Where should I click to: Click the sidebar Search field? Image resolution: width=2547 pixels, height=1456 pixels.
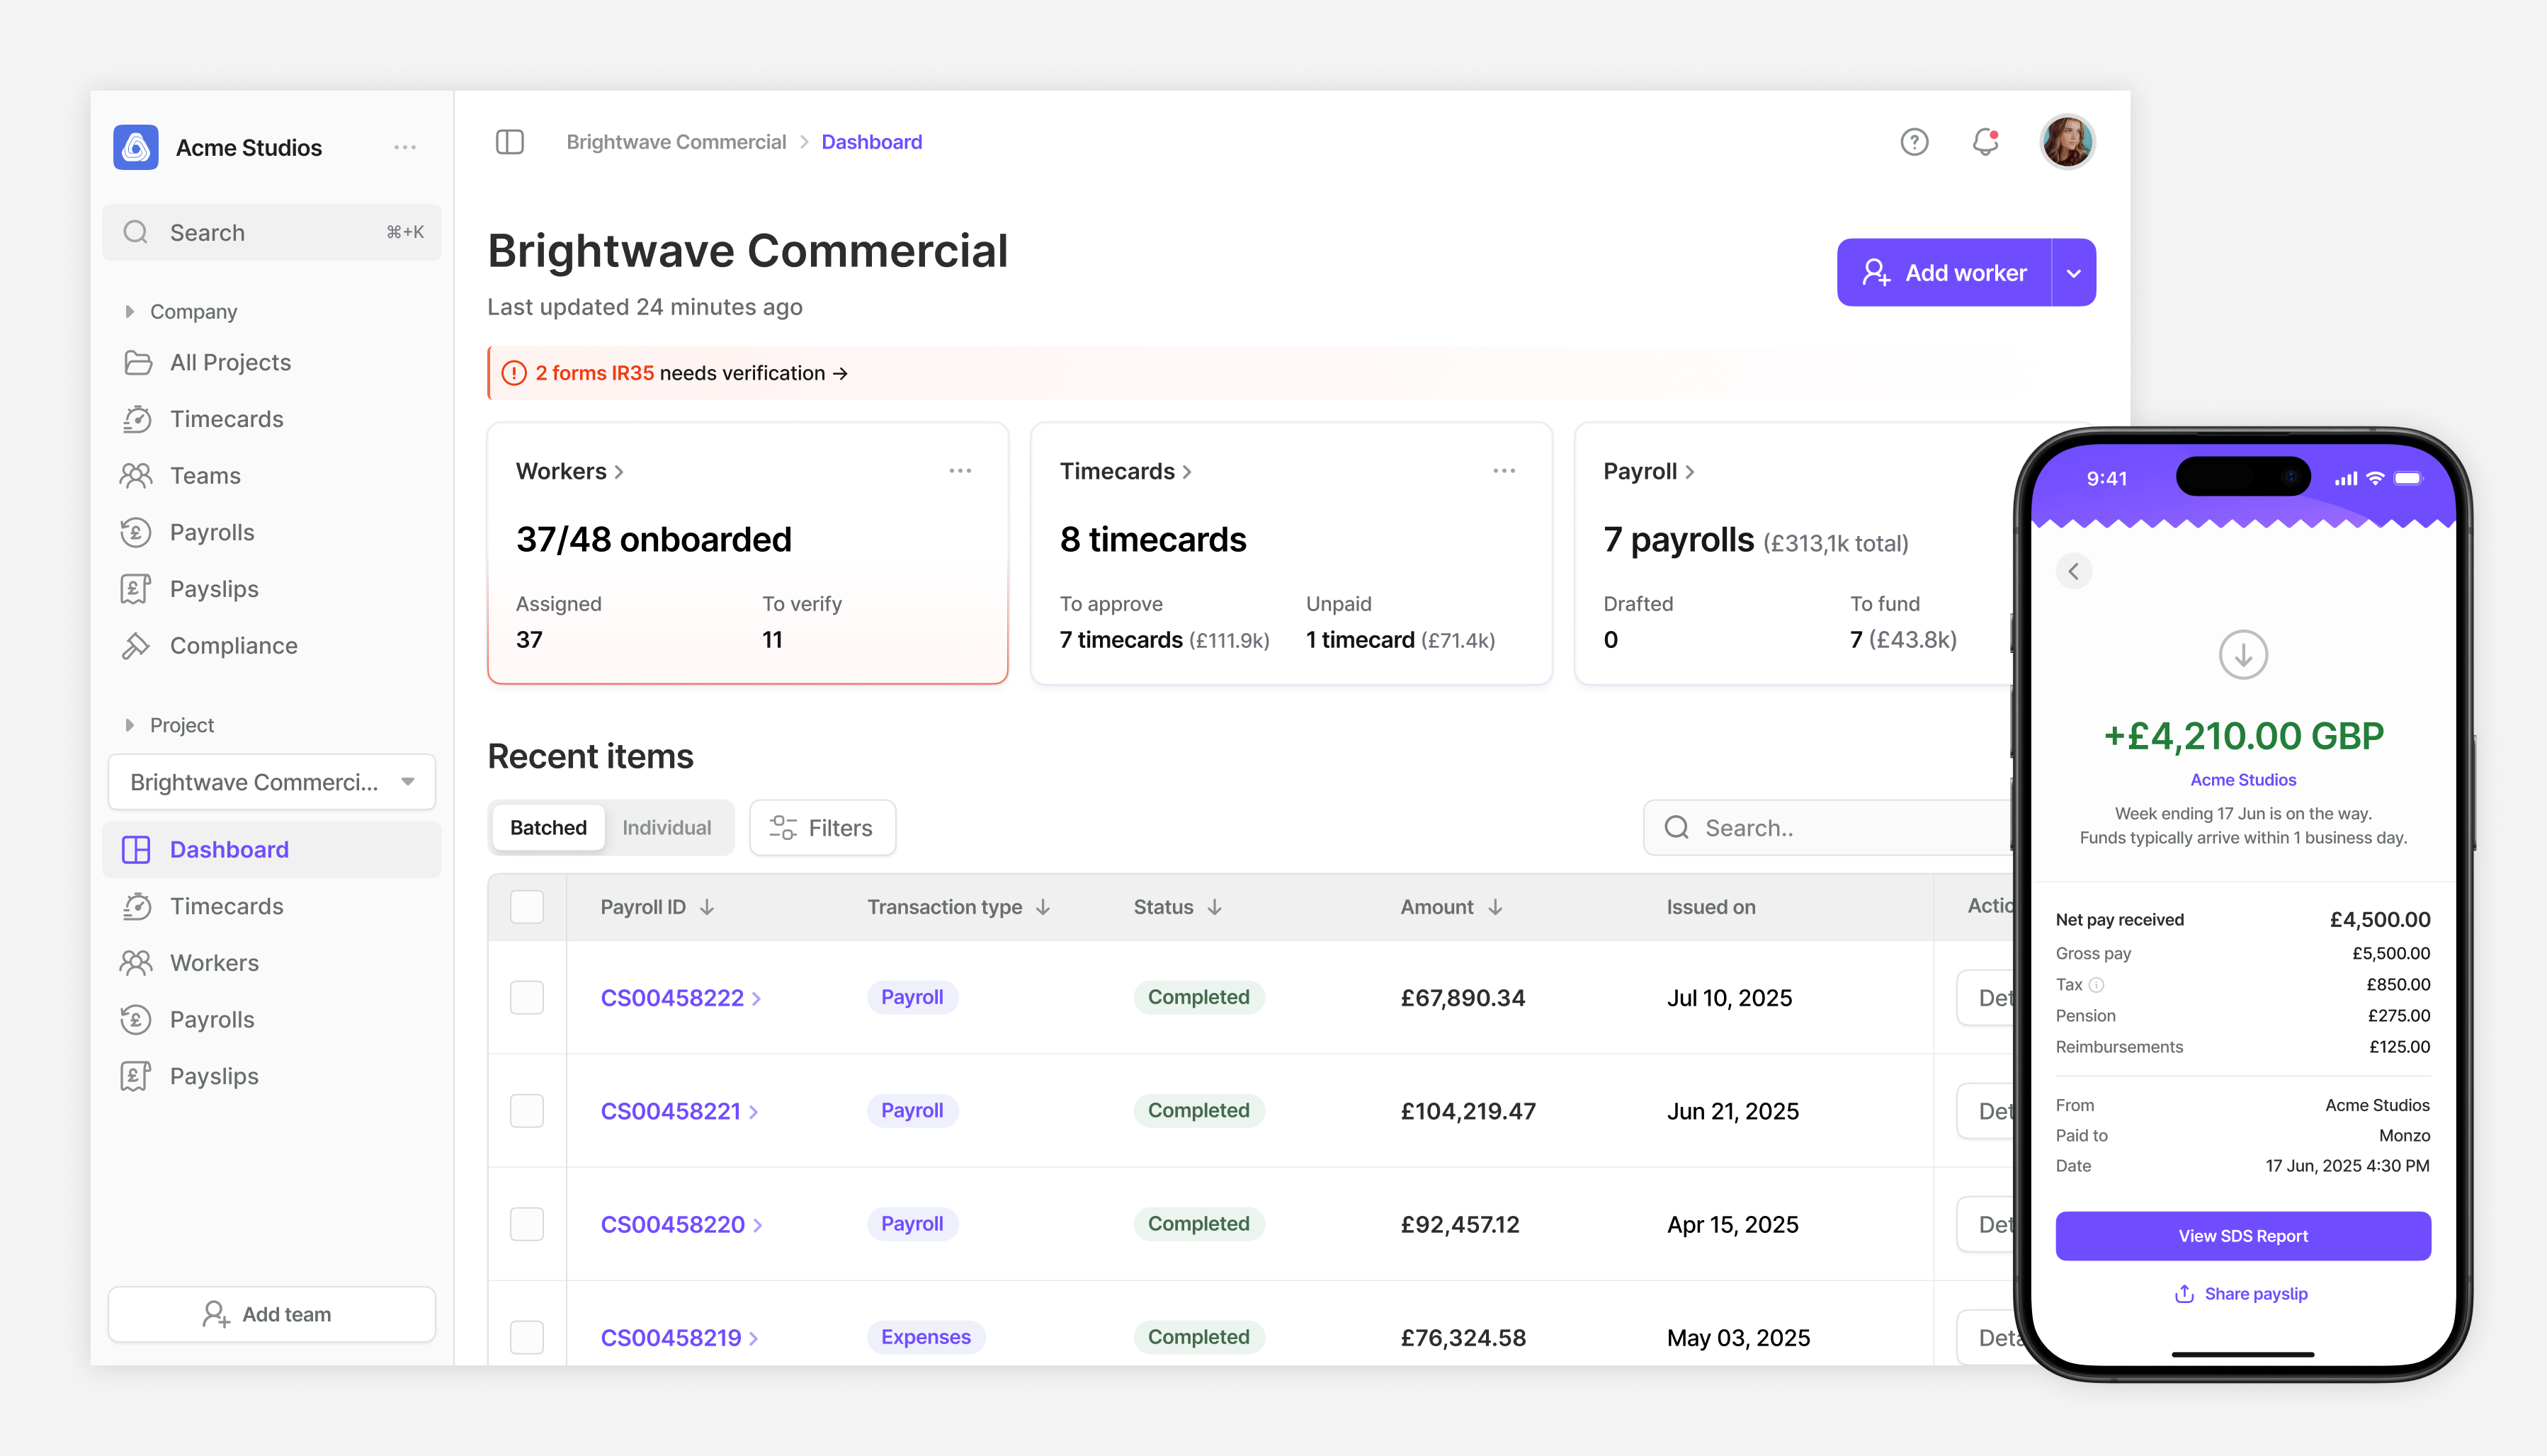(x=272, y=233)
